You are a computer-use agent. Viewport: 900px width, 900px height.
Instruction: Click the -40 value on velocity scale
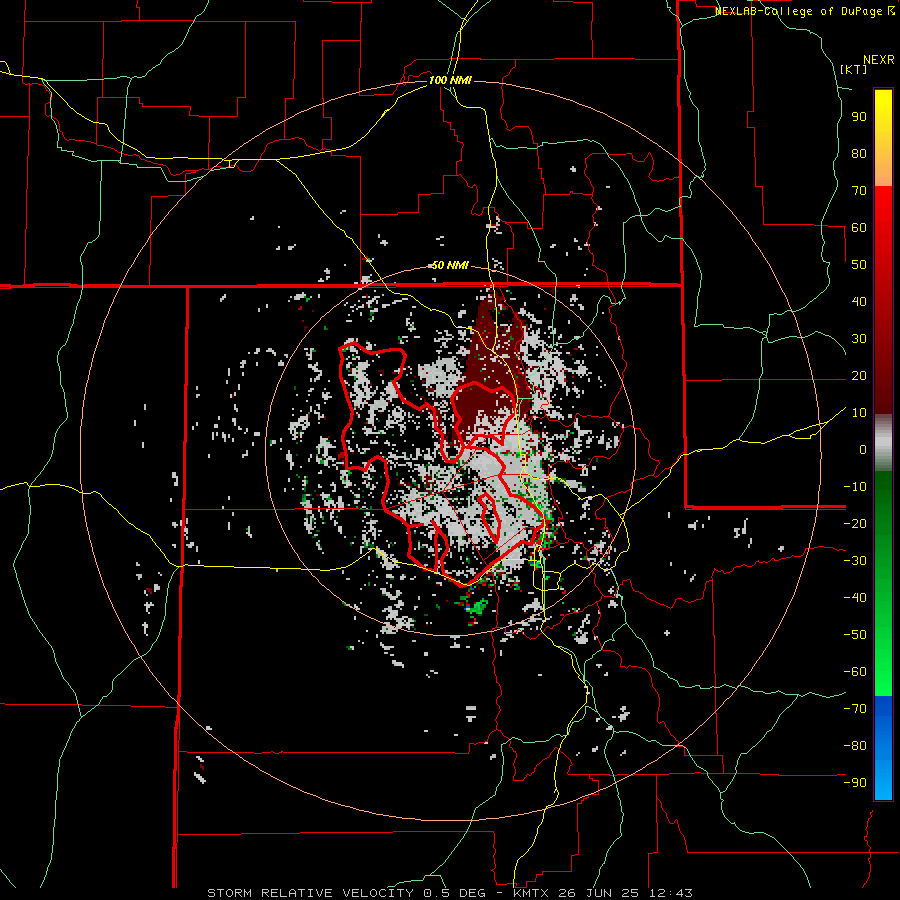(x=855, y=598)
